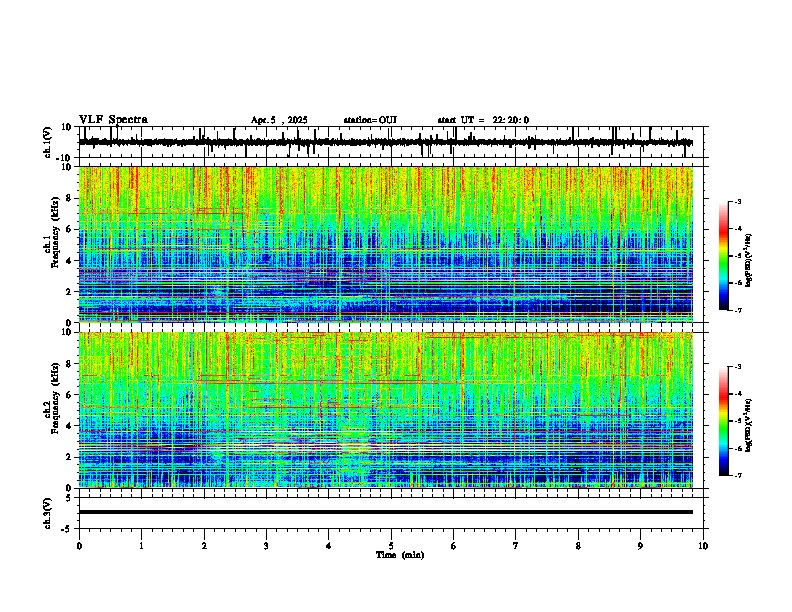Click time-axis tick label "7"
The height and width of the screenshot is (612, 792).
click(516, 546)
